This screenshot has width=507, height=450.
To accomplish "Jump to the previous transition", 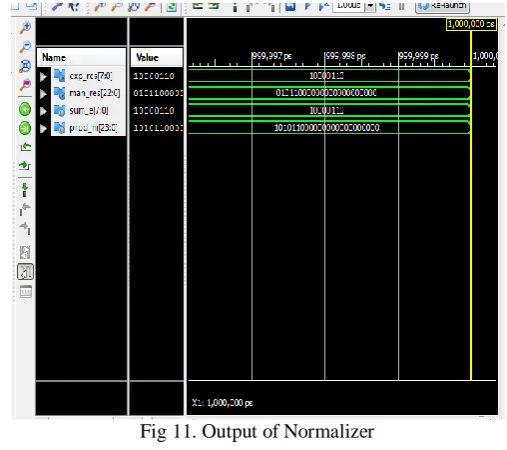I will [x=25, y=147].
